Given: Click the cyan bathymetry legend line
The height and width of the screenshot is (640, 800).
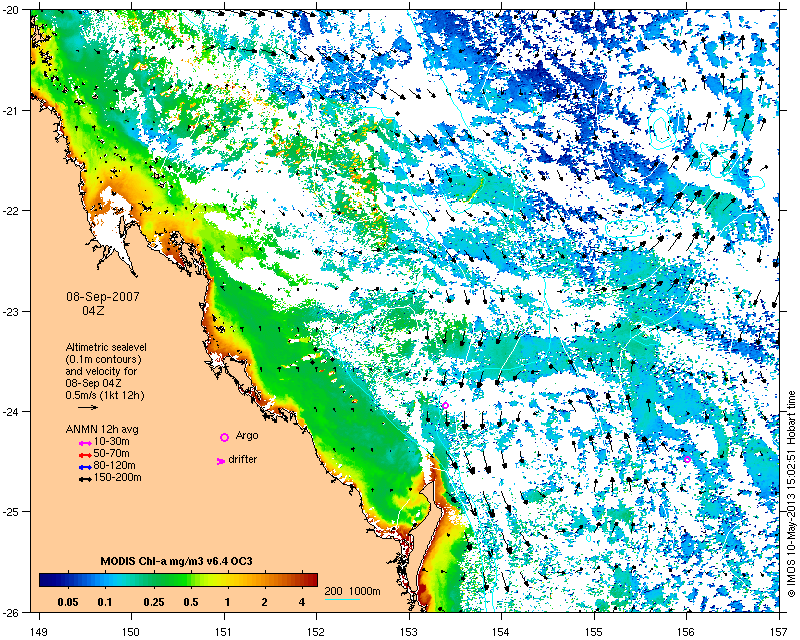Looking at the screenshot, I should pyautogui.click(x=342, y=599).
